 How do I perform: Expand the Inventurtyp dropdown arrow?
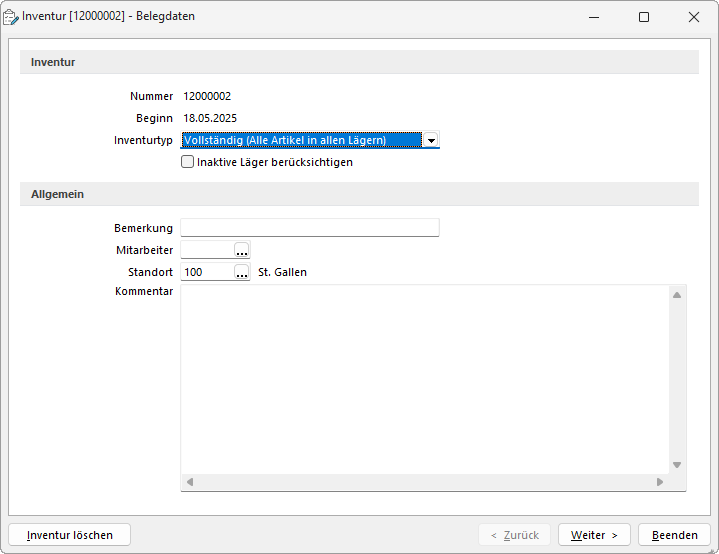[431, 140]
